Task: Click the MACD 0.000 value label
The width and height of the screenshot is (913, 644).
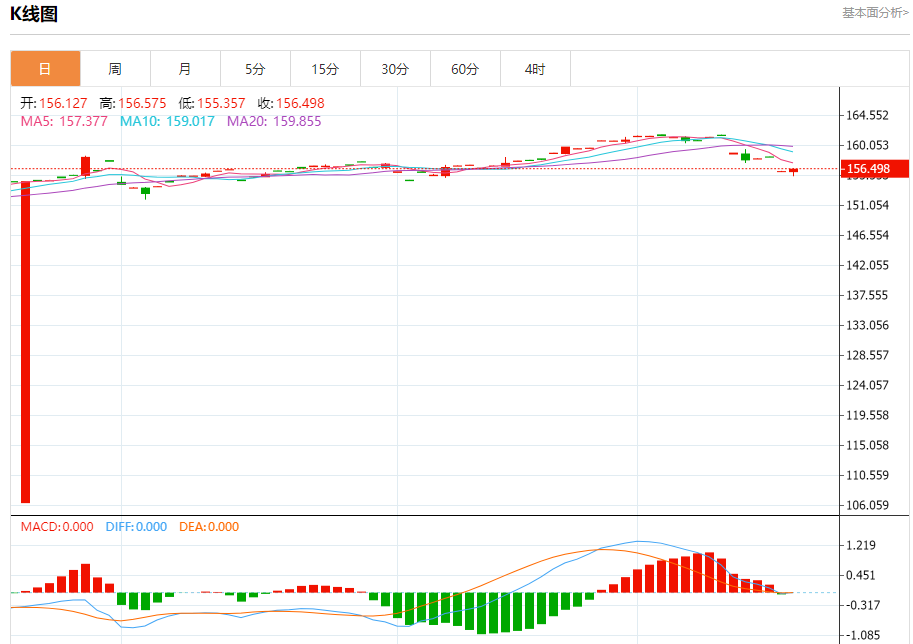Action: (x=57, y=527)
